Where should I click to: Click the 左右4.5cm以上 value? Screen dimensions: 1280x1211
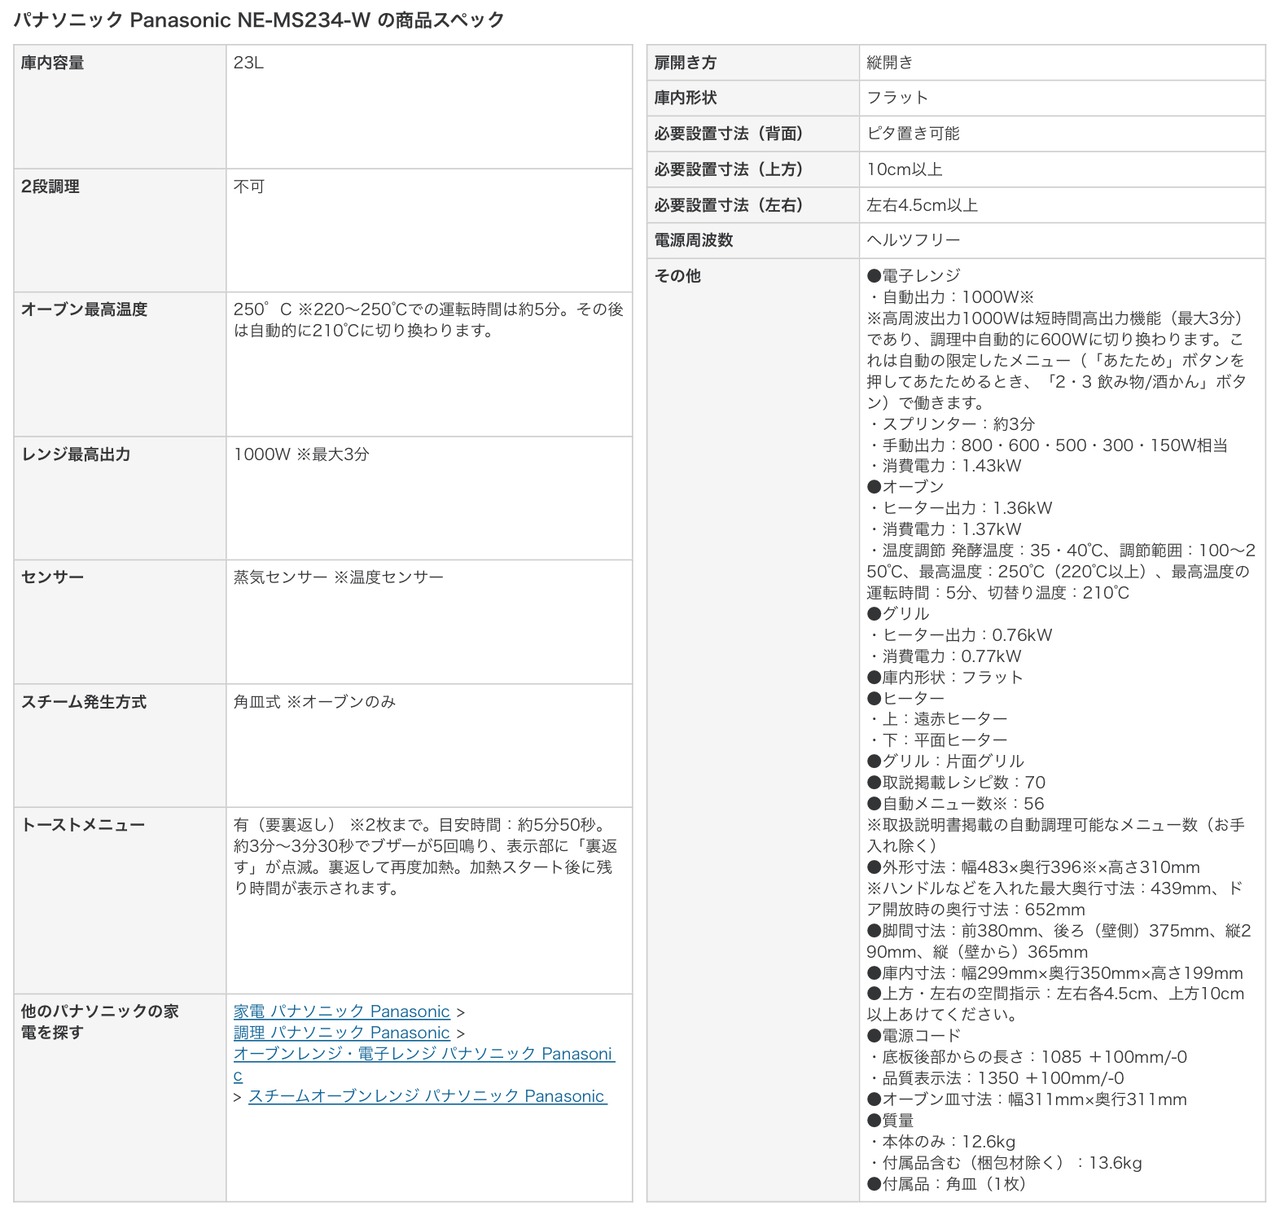(x=922, y=205)
